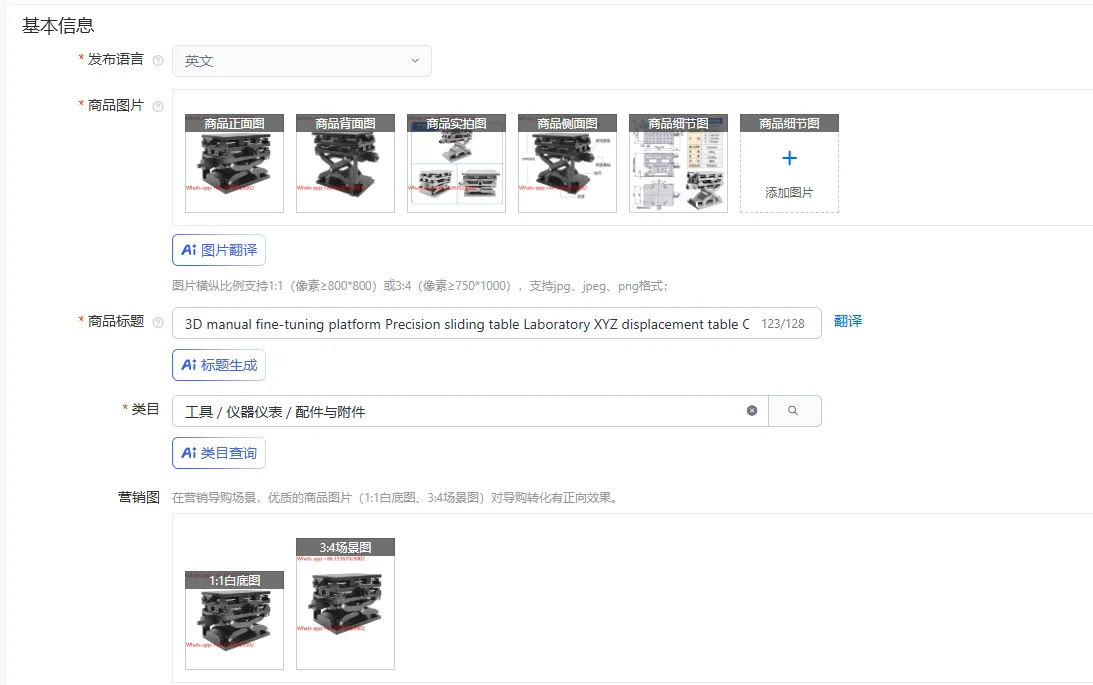Click the AI 标题生成 button

coord(219,365)
